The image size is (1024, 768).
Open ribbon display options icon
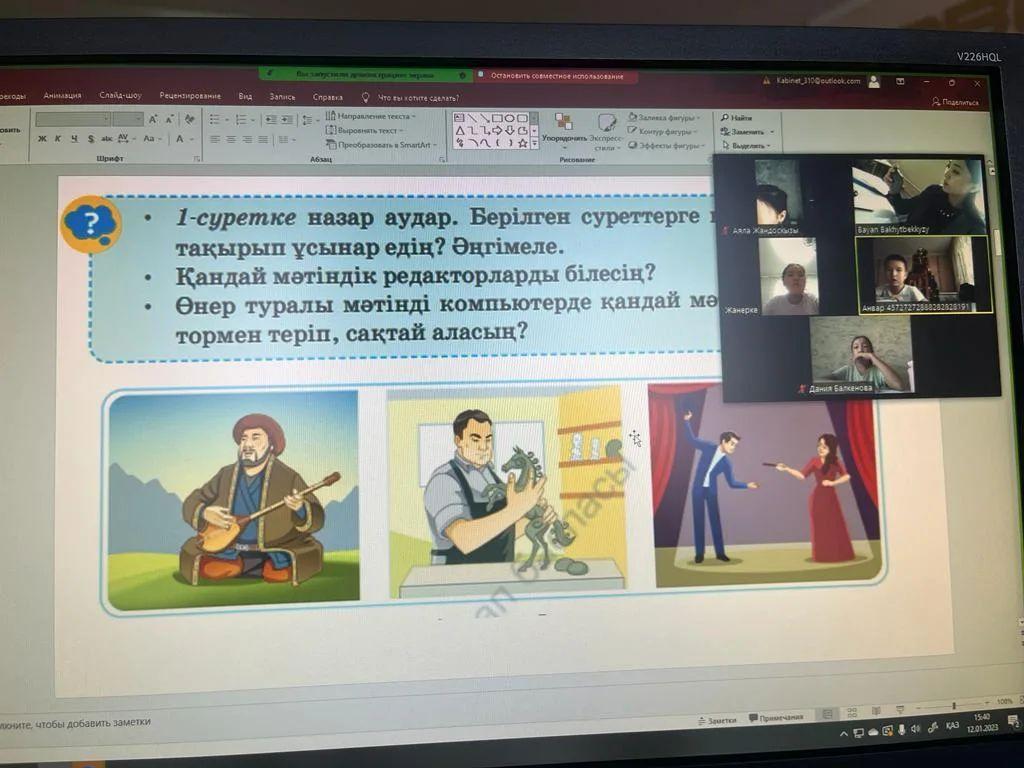click(900, 82)
